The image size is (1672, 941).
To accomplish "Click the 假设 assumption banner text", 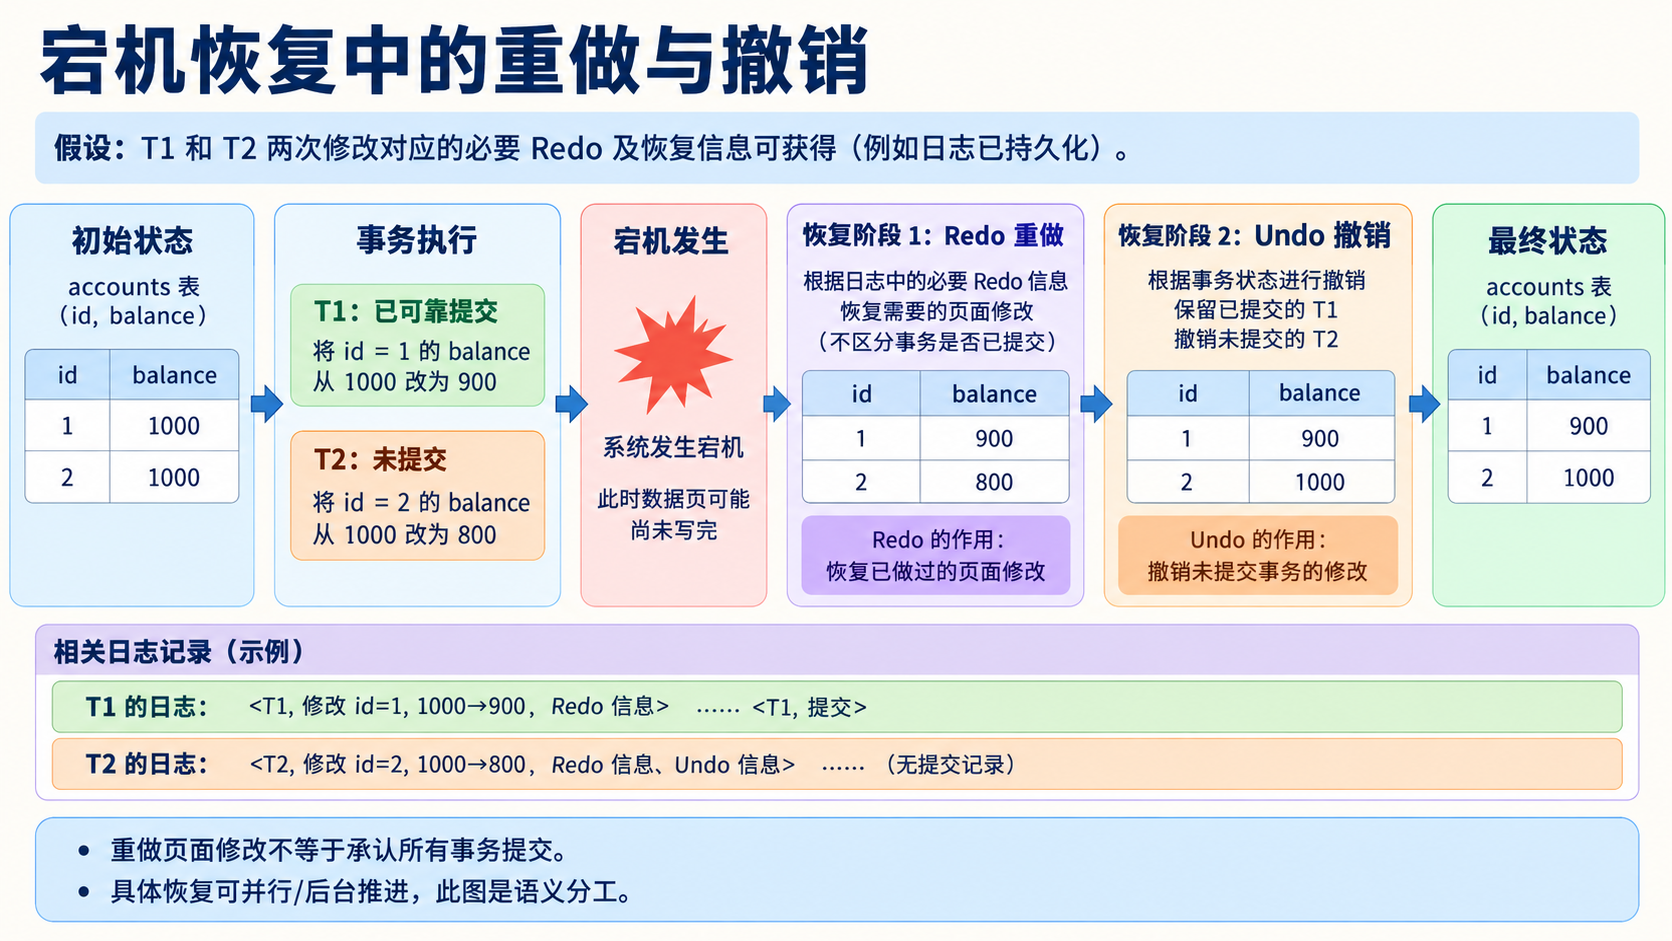I will tap(593, 148).
